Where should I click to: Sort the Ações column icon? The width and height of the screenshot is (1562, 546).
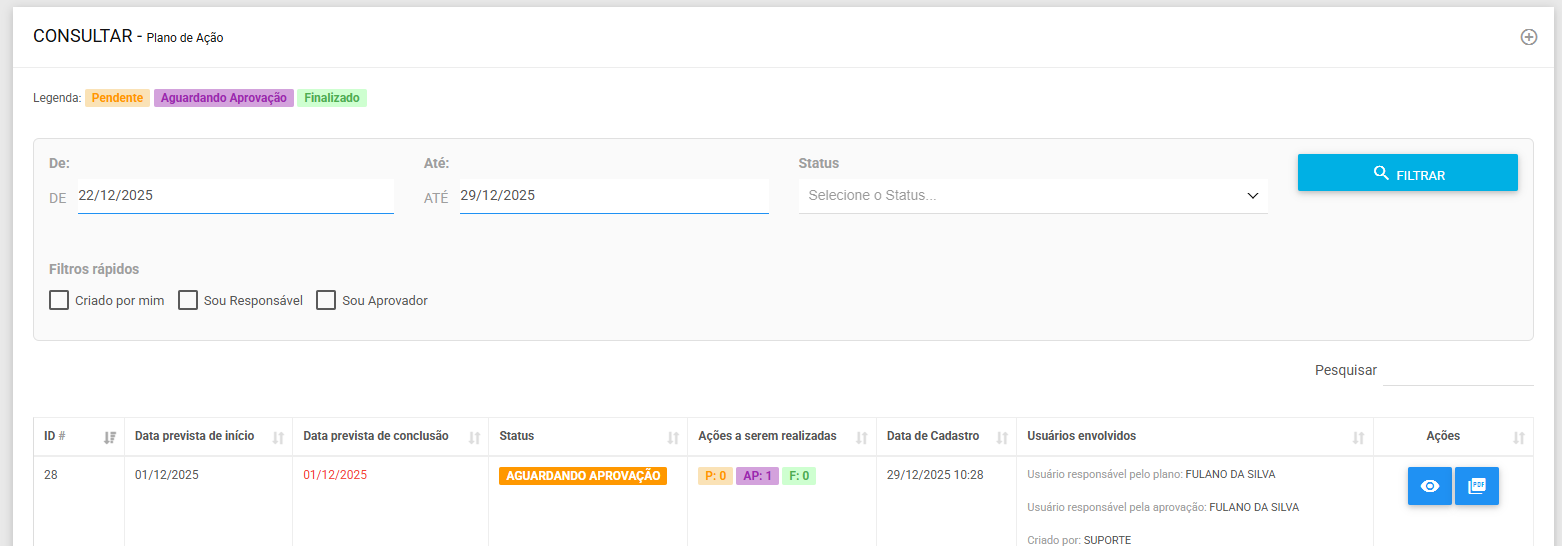tap(1518, 437)
